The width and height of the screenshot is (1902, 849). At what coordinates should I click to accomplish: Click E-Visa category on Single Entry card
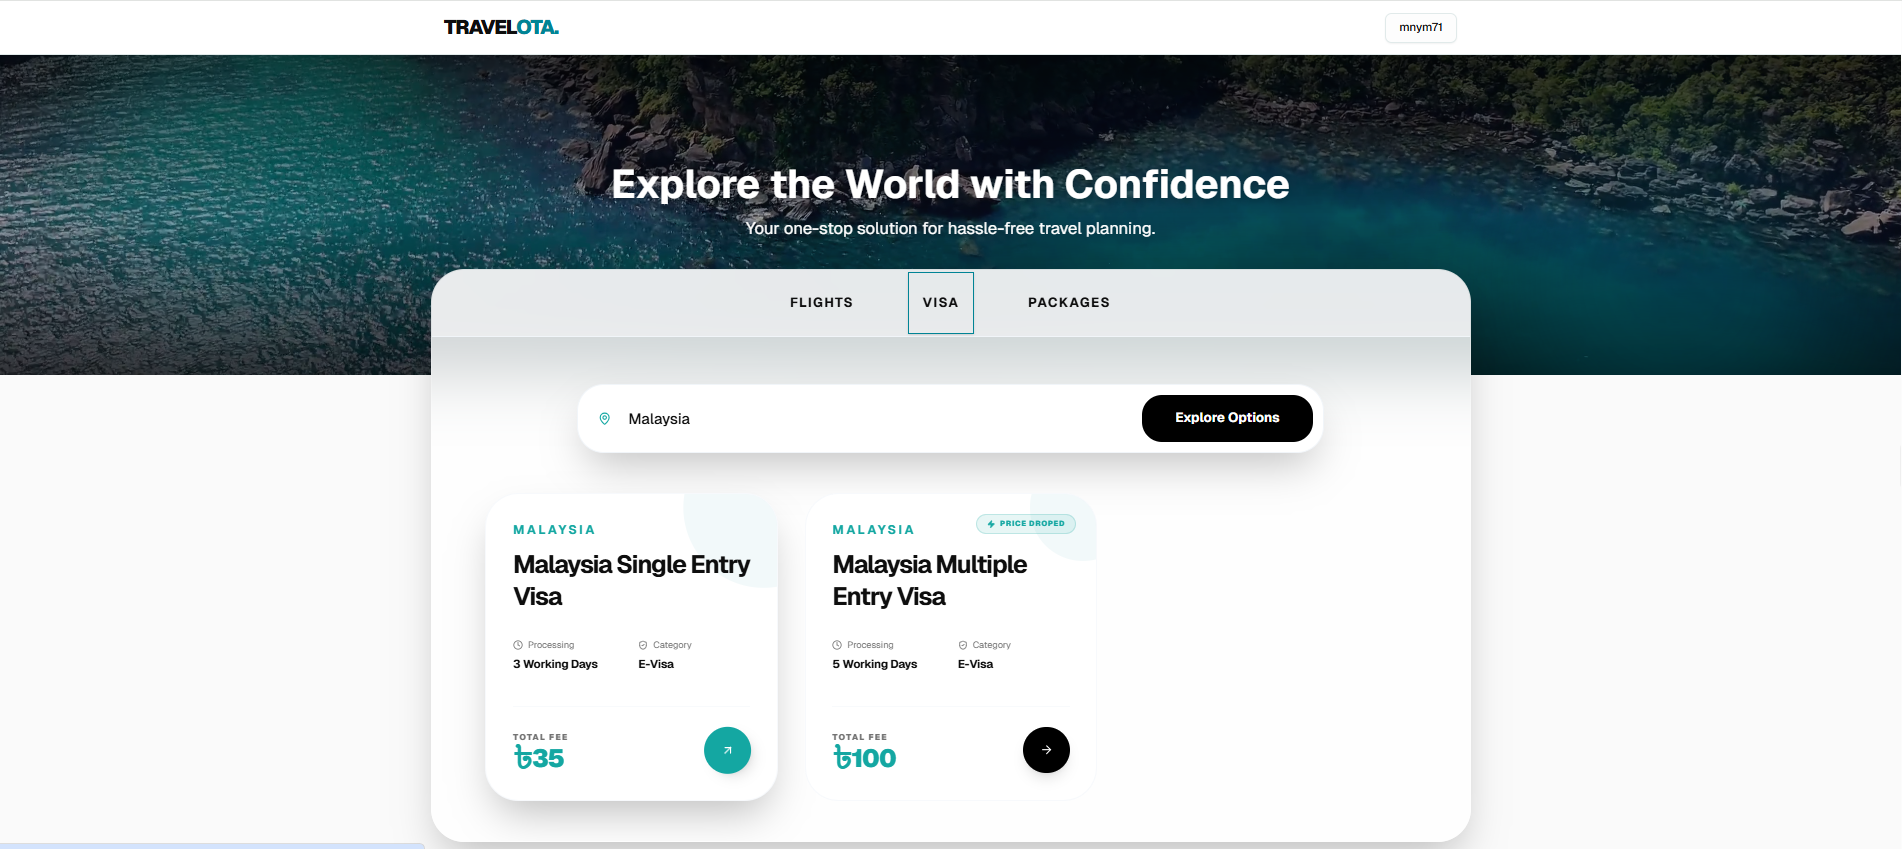click(656, 664)
